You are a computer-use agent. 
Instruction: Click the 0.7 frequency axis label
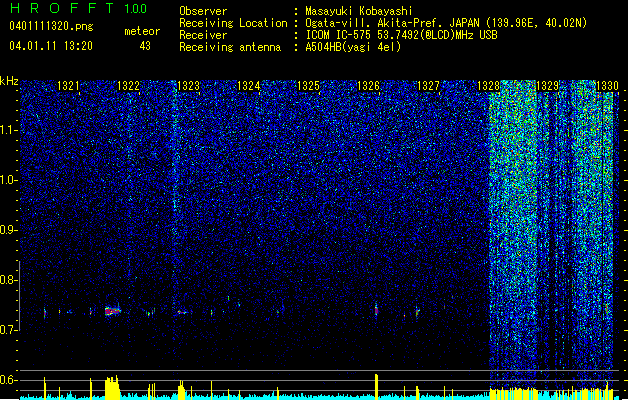(x=9, y=330)
